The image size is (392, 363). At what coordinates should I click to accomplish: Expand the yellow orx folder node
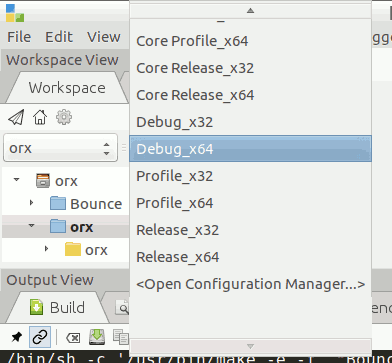tap(46, 248)
